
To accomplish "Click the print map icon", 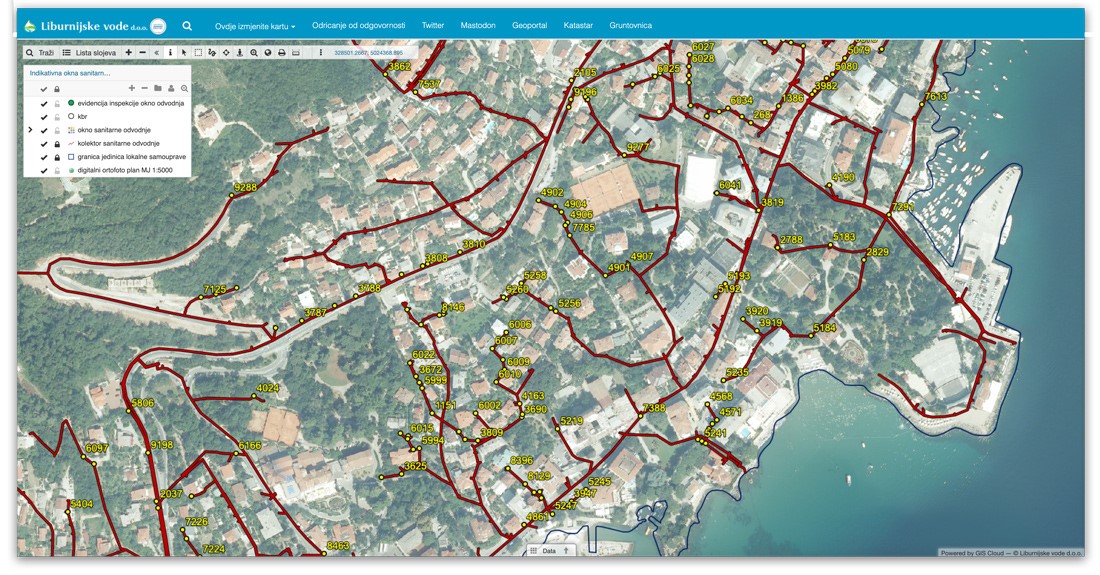I will pos(282,52).
